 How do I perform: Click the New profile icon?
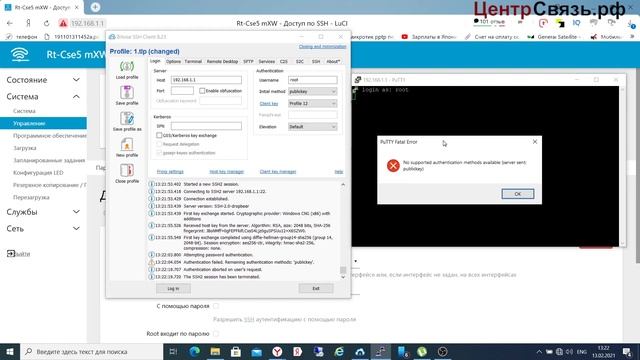(x=127, y=144)
